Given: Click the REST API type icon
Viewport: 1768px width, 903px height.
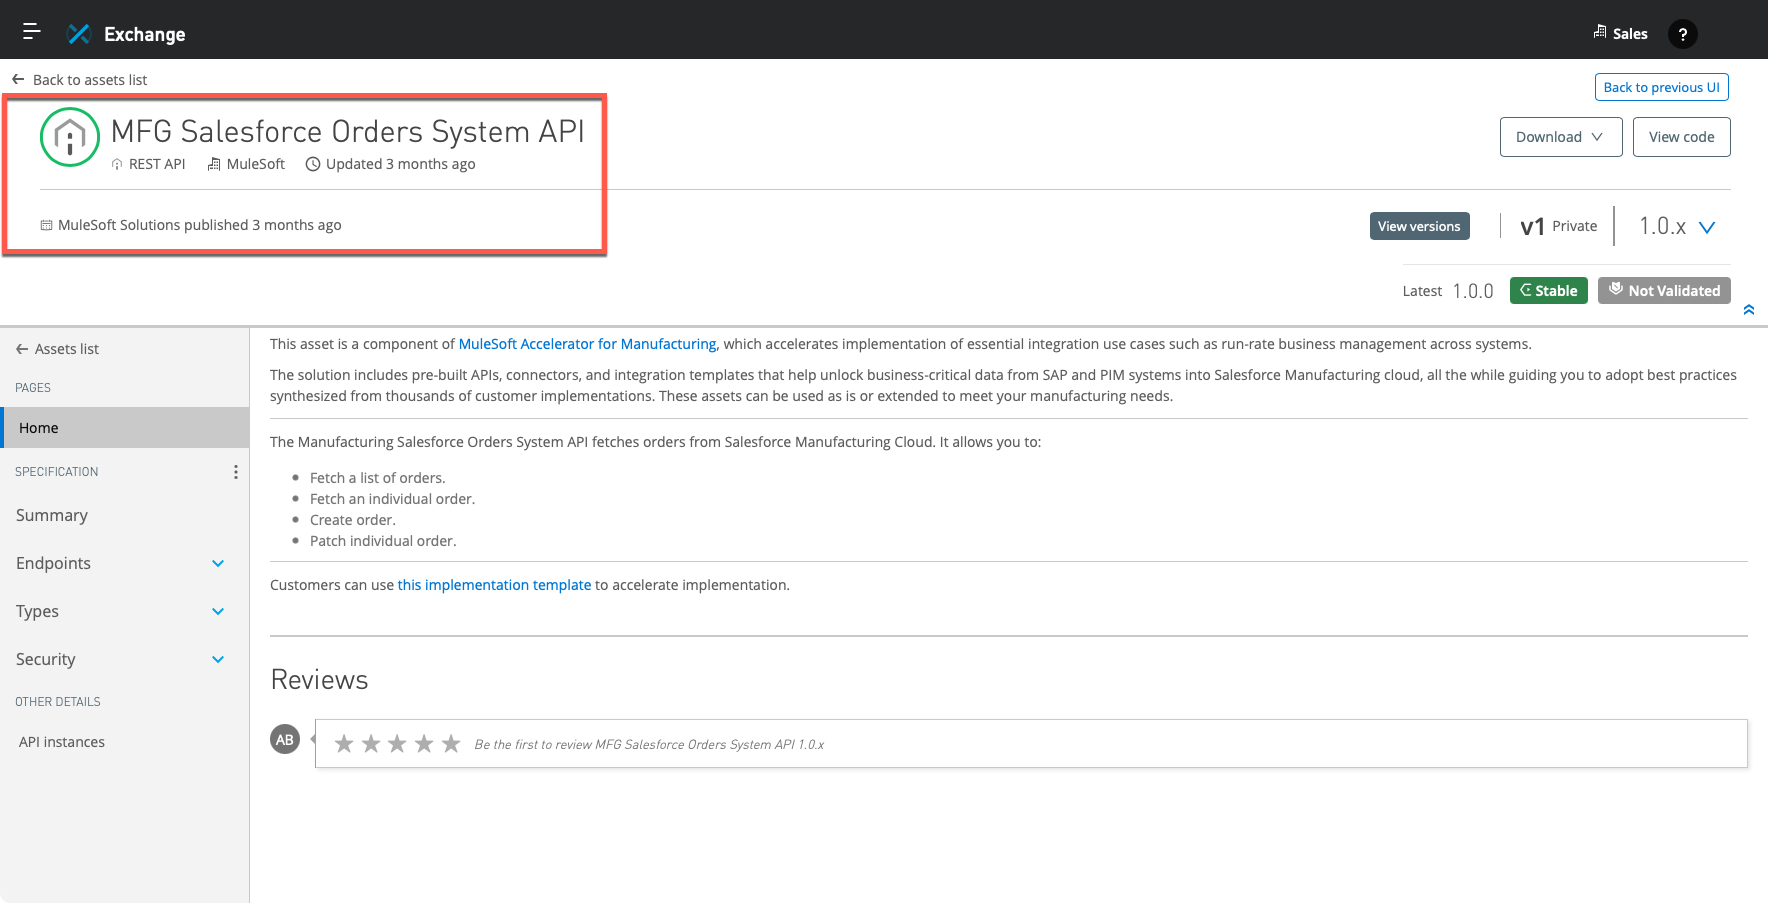Looking at the screenshot, I should [x=117, y=164].
